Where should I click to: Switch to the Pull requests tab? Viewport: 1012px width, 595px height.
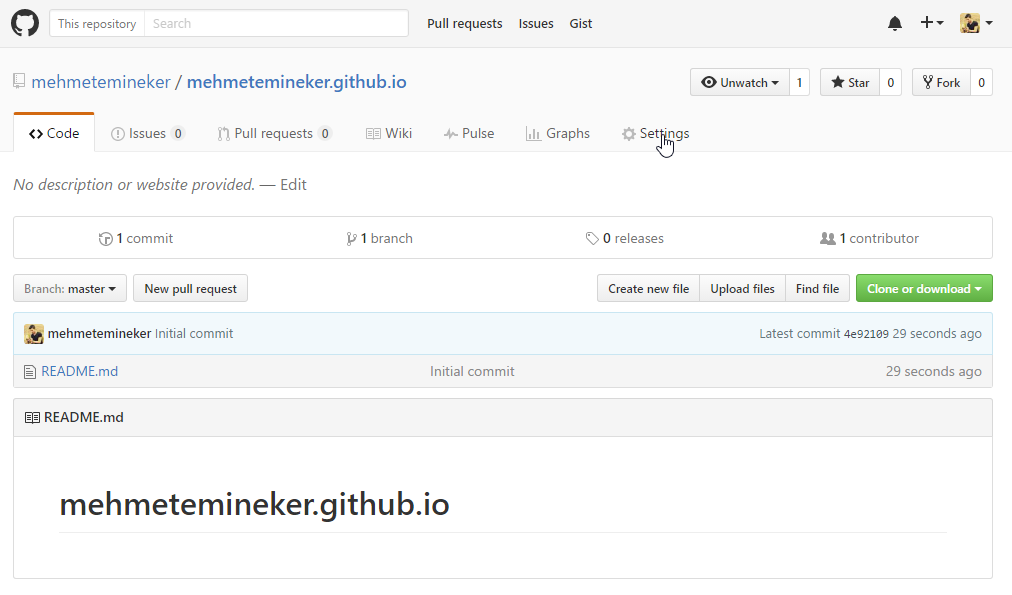274,133
